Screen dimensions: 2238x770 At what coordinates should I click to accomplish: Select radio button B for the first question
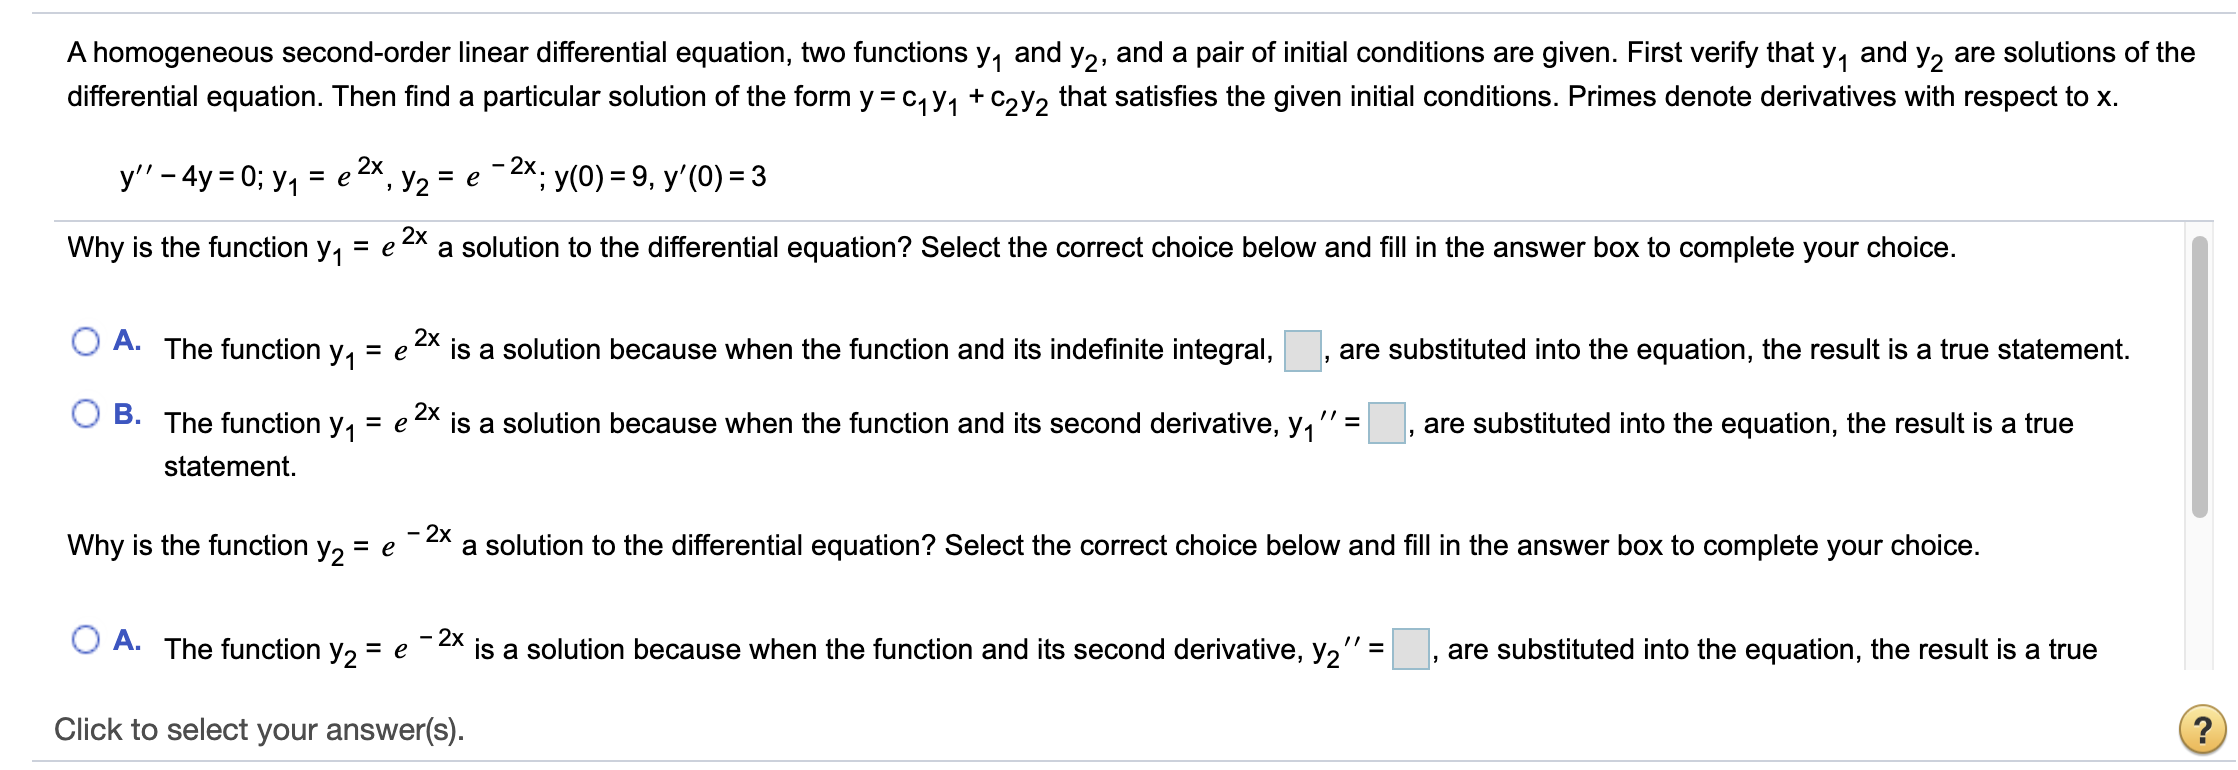click(x=86, y=413)
